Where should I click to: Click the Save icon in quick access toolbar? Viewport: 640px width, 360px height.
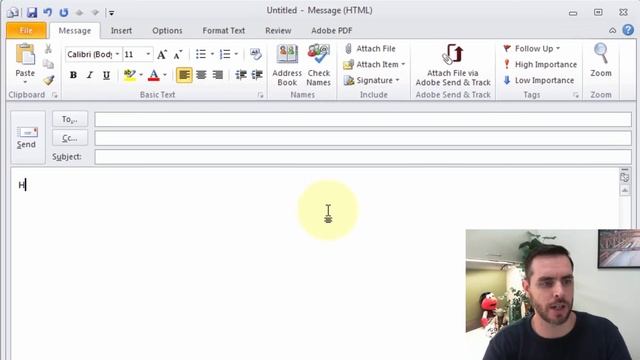pos(32,12)
